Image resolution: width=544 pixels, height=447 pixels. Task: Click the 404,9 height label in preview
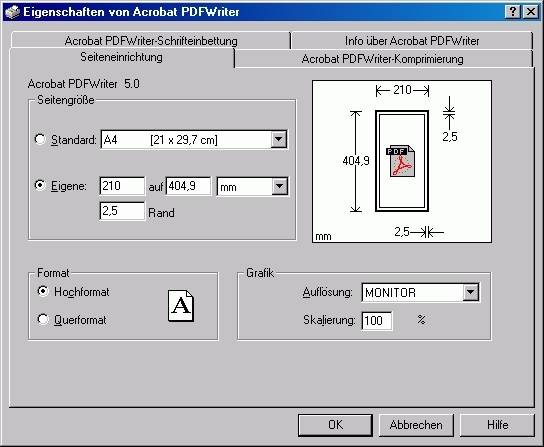pyautogui.click(x=356, y=161)
